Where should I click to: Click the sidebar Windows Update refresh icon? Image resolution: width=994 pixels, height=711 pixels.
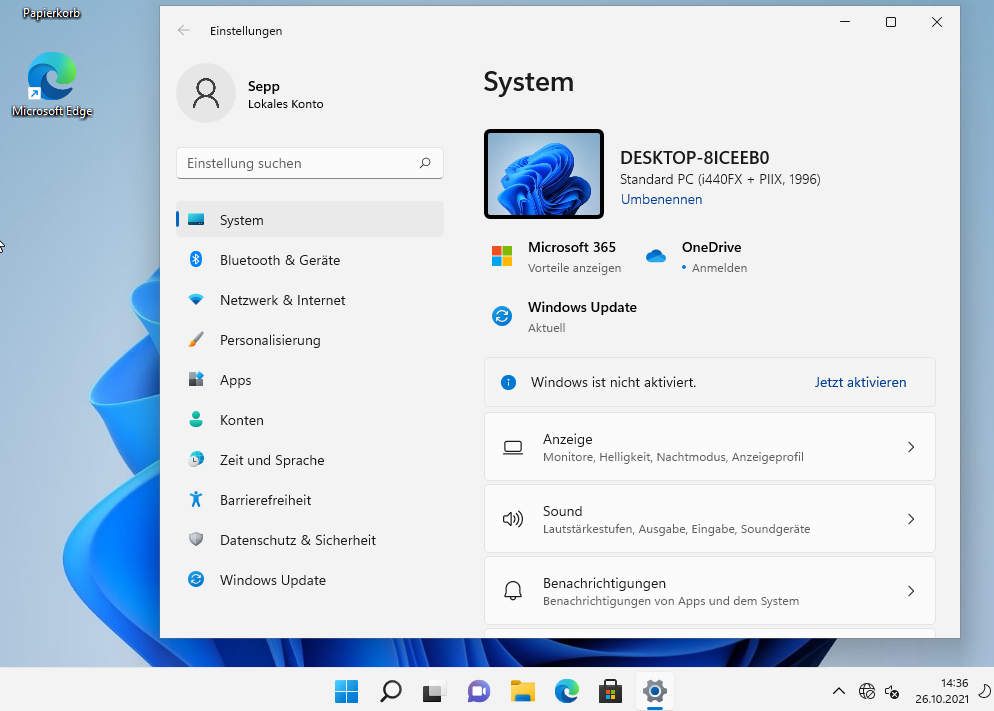[x=196, y=579]
